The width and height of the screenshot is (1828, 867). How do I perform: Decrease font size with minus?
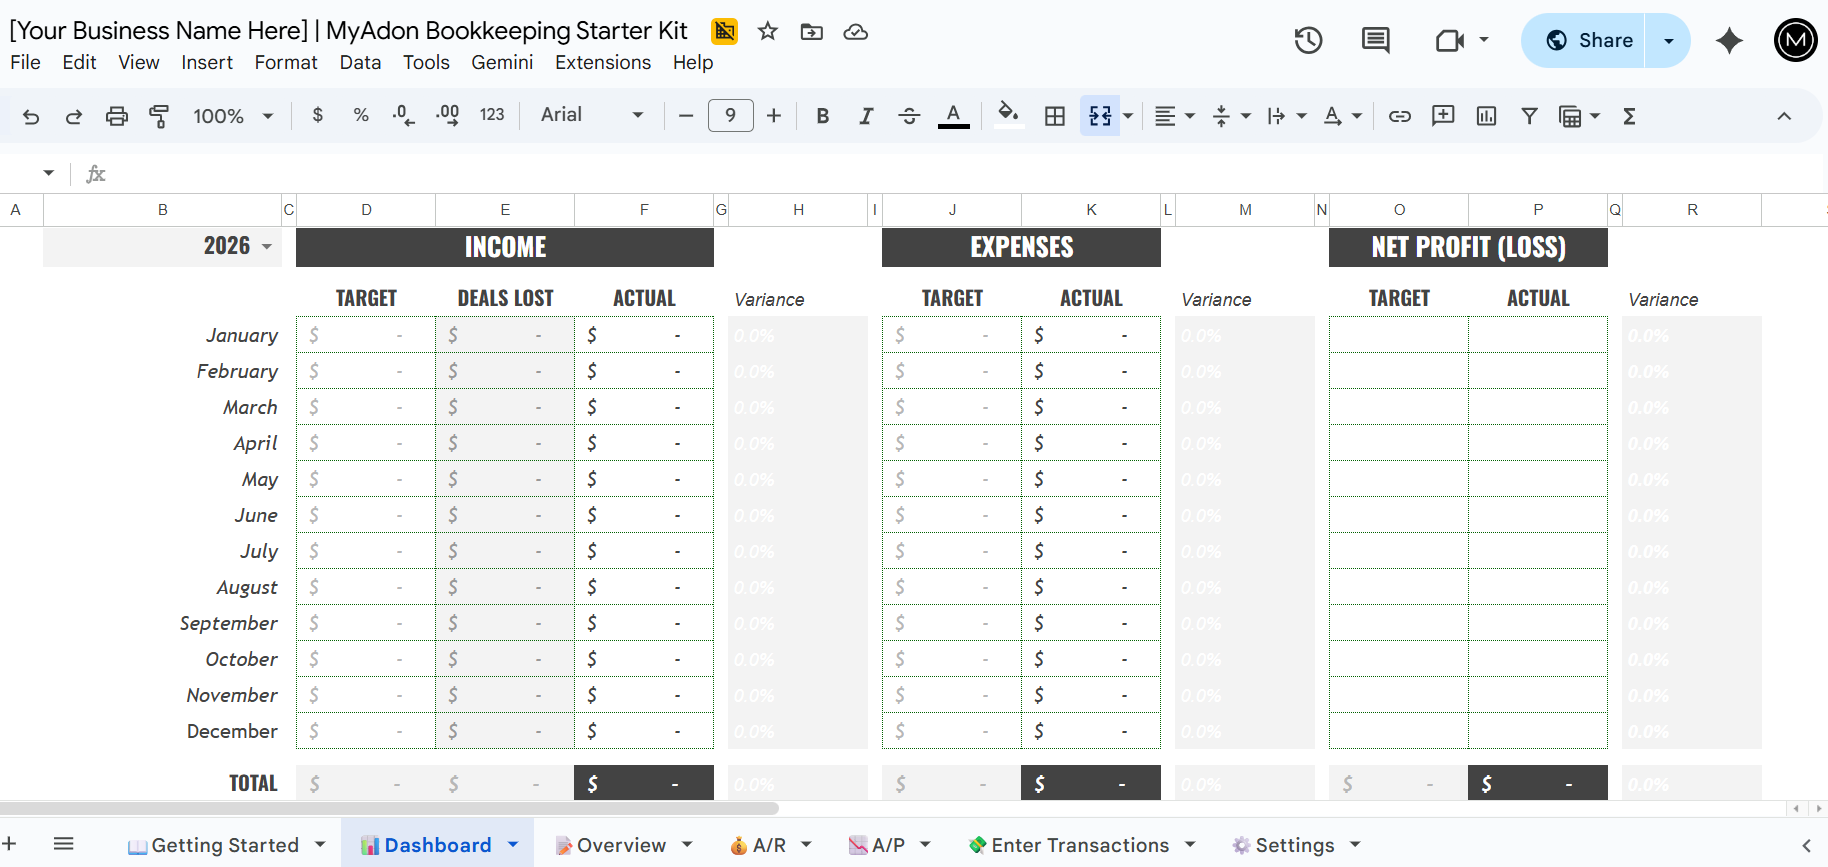(x=685, y=116)
